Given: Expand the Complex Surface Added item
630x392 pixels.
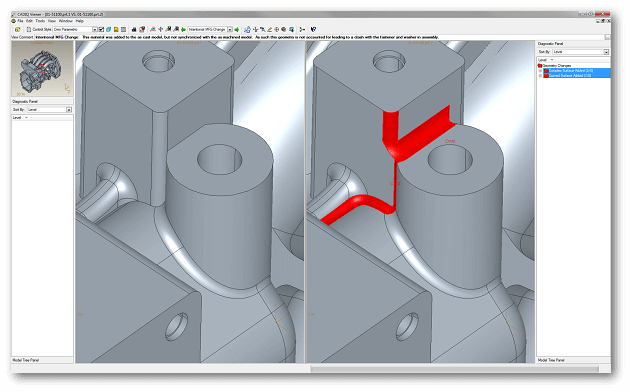Looking at the screenshot, I should coord(540,71).
